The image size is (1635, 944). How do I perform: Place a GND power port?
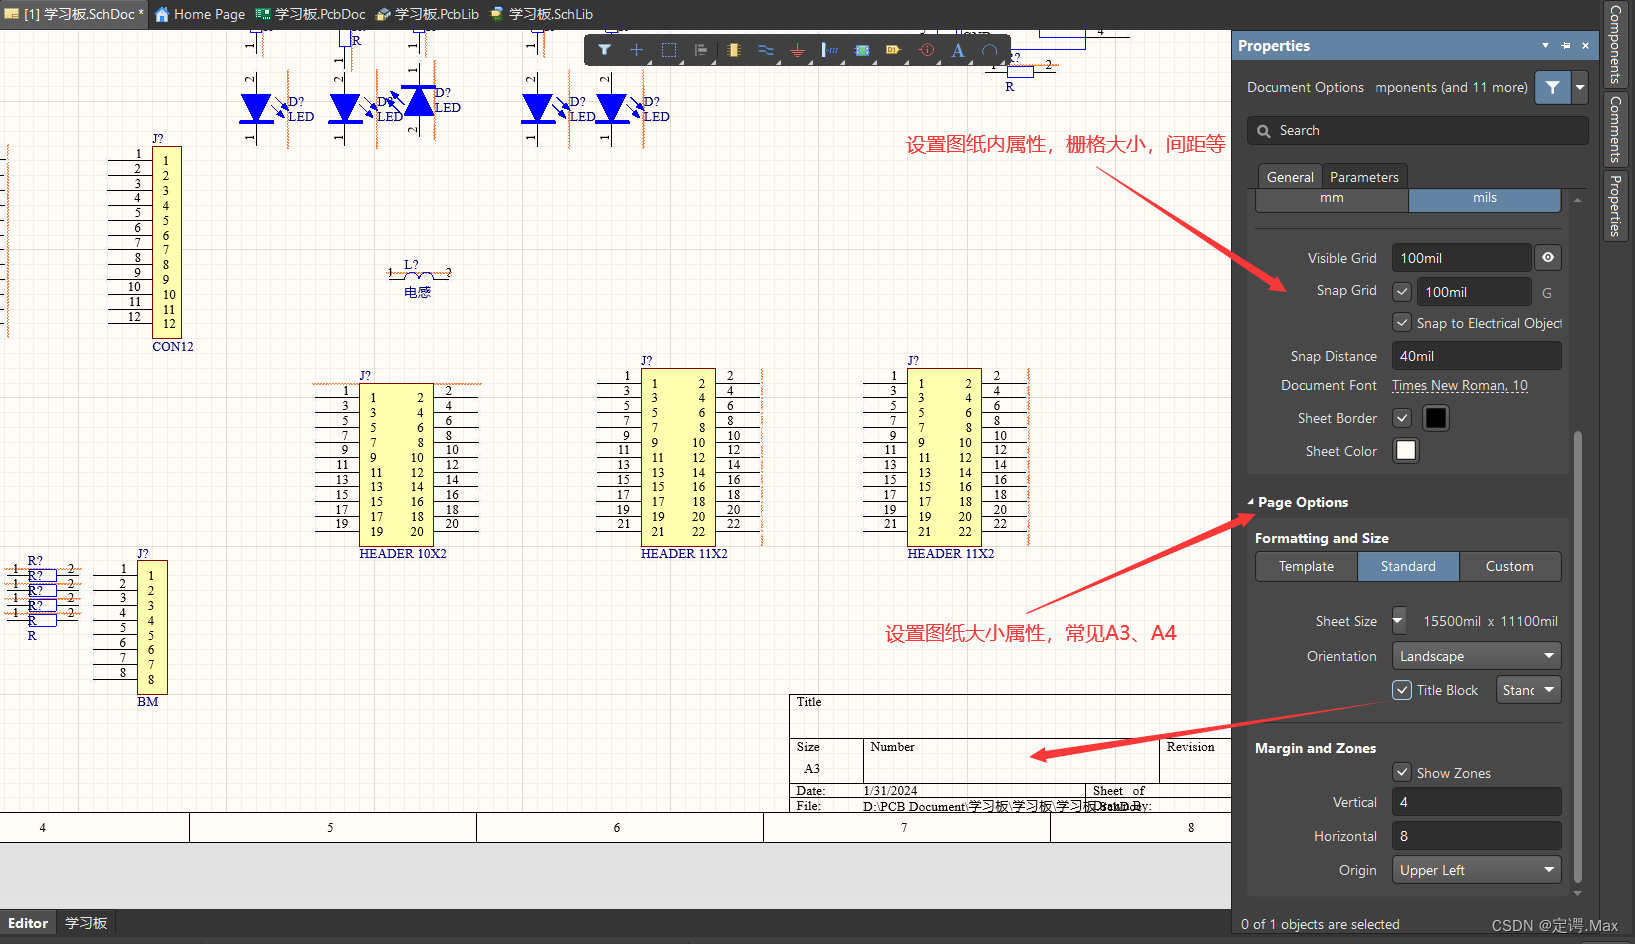(797, 50)
